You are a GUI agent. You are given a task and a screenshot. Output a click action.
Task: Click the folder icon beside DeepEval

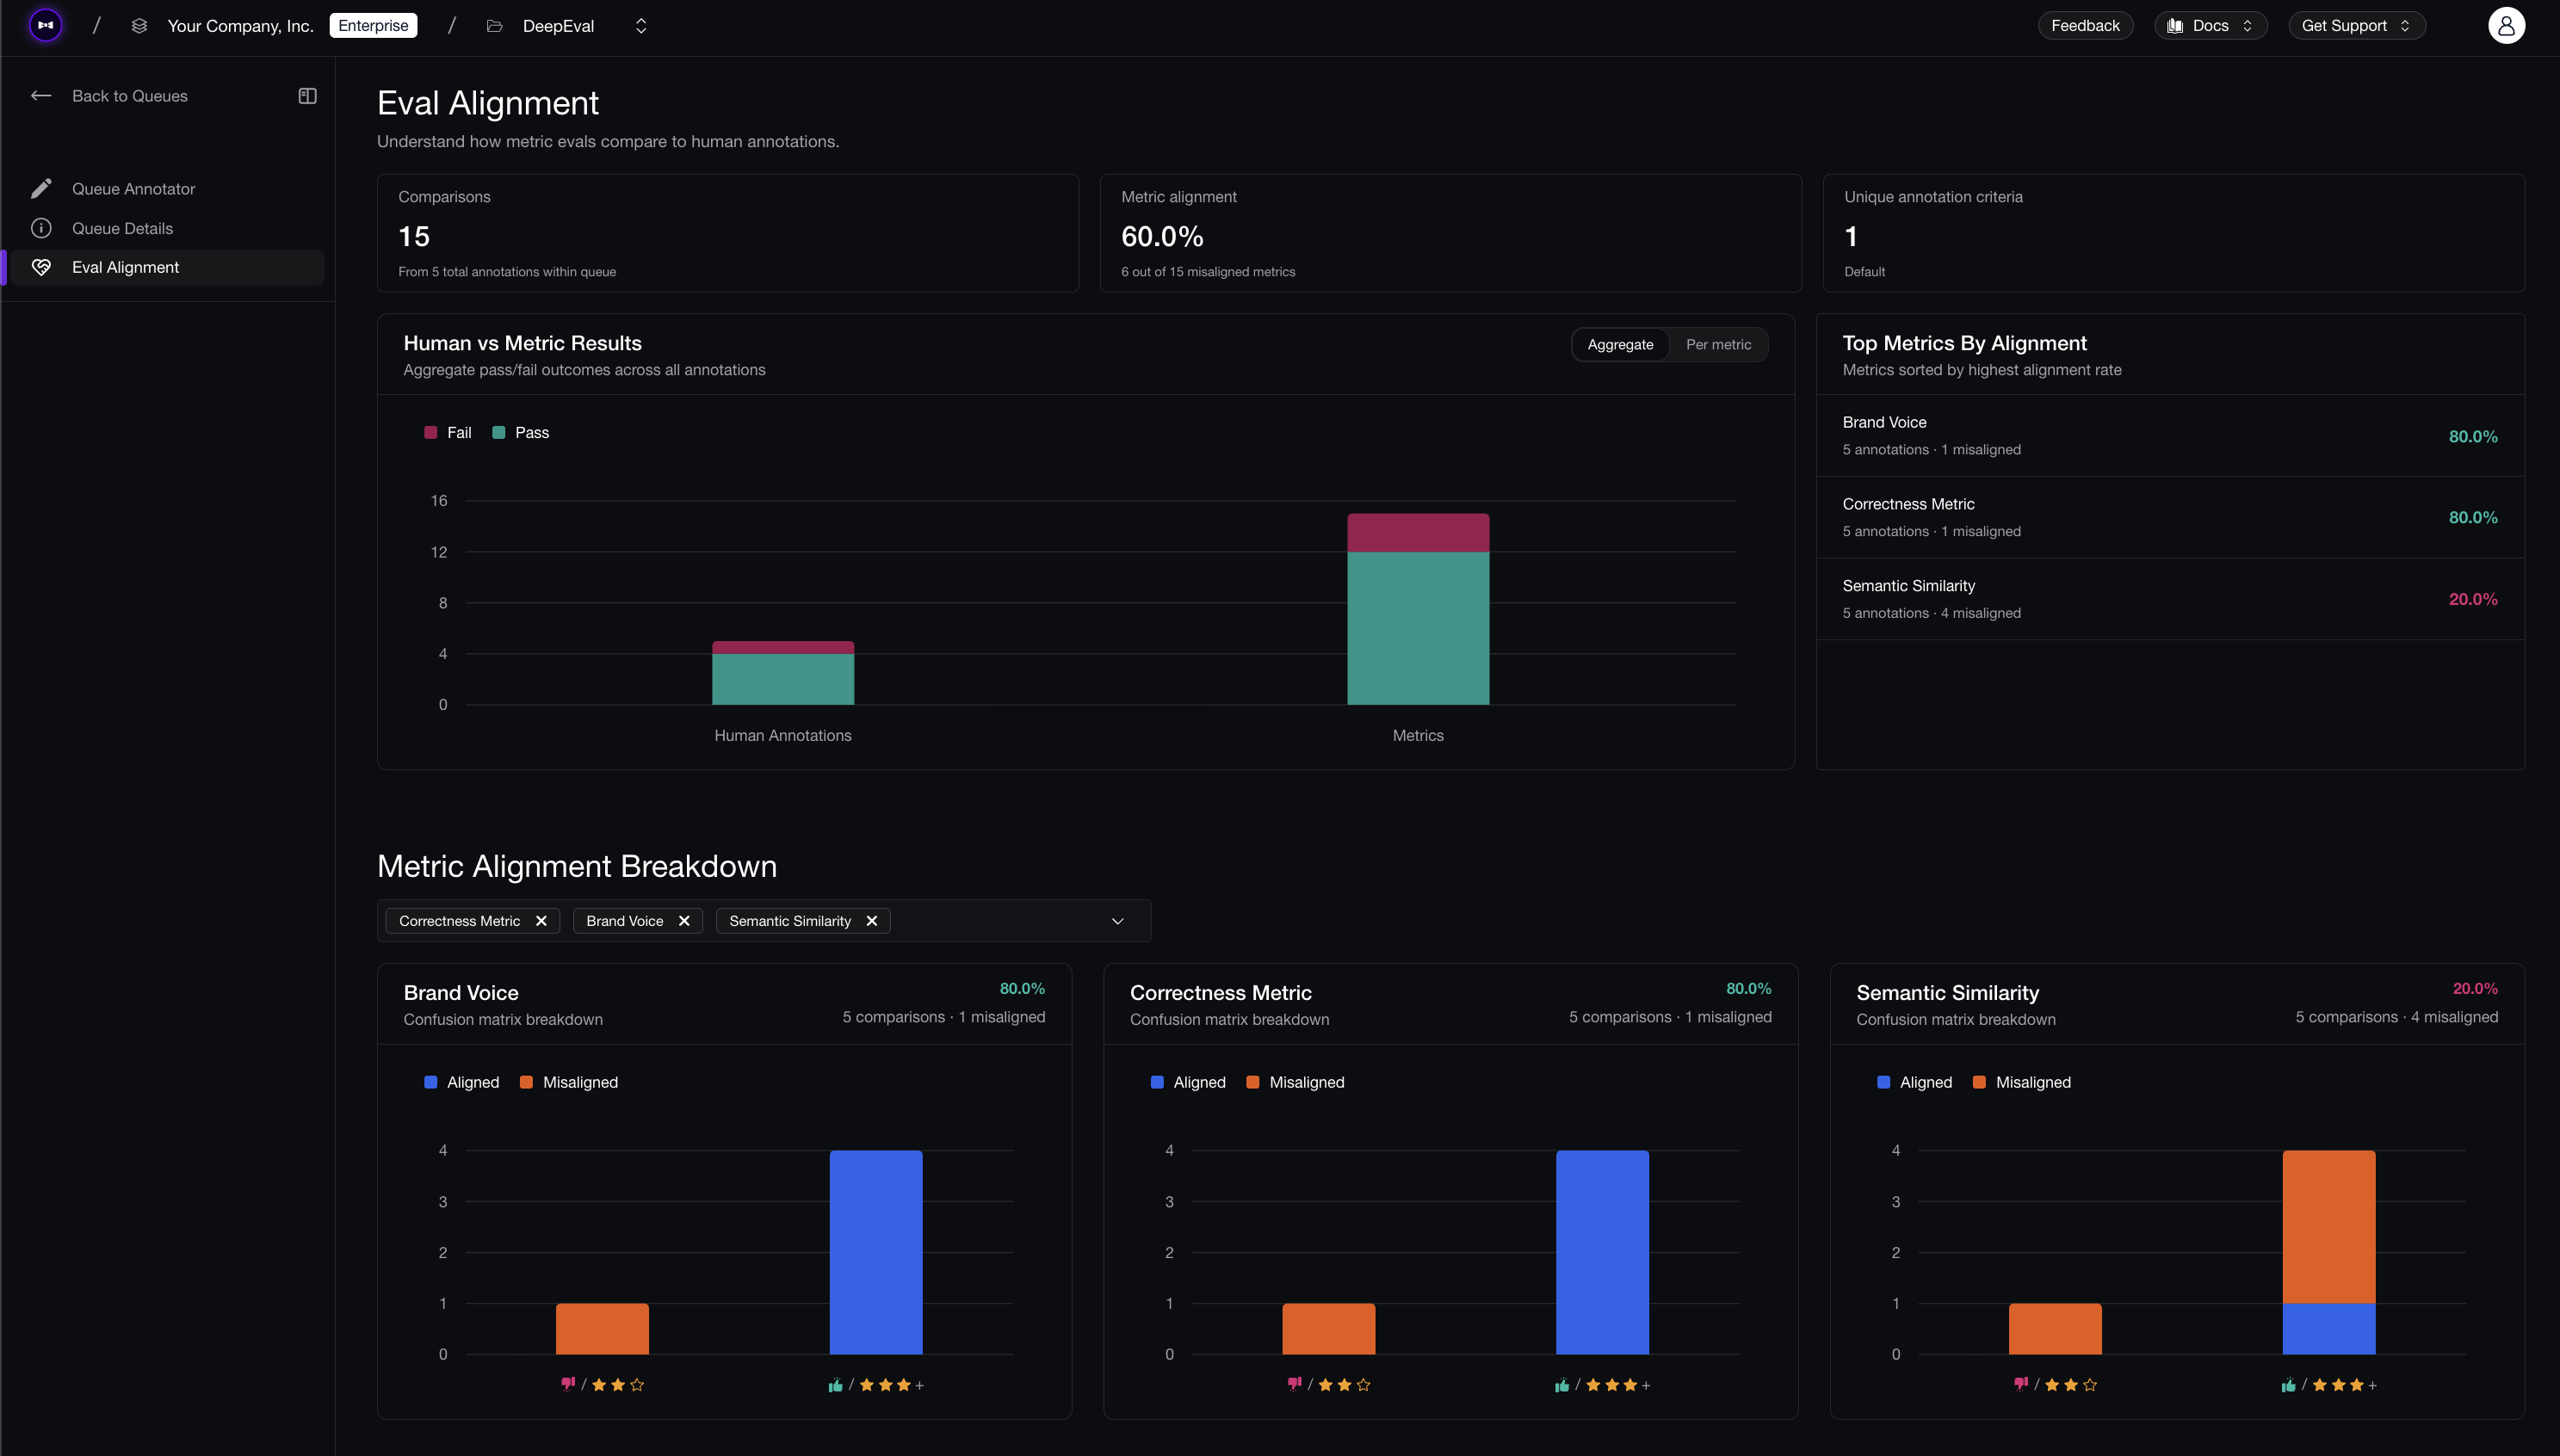(x=494, y=25)
